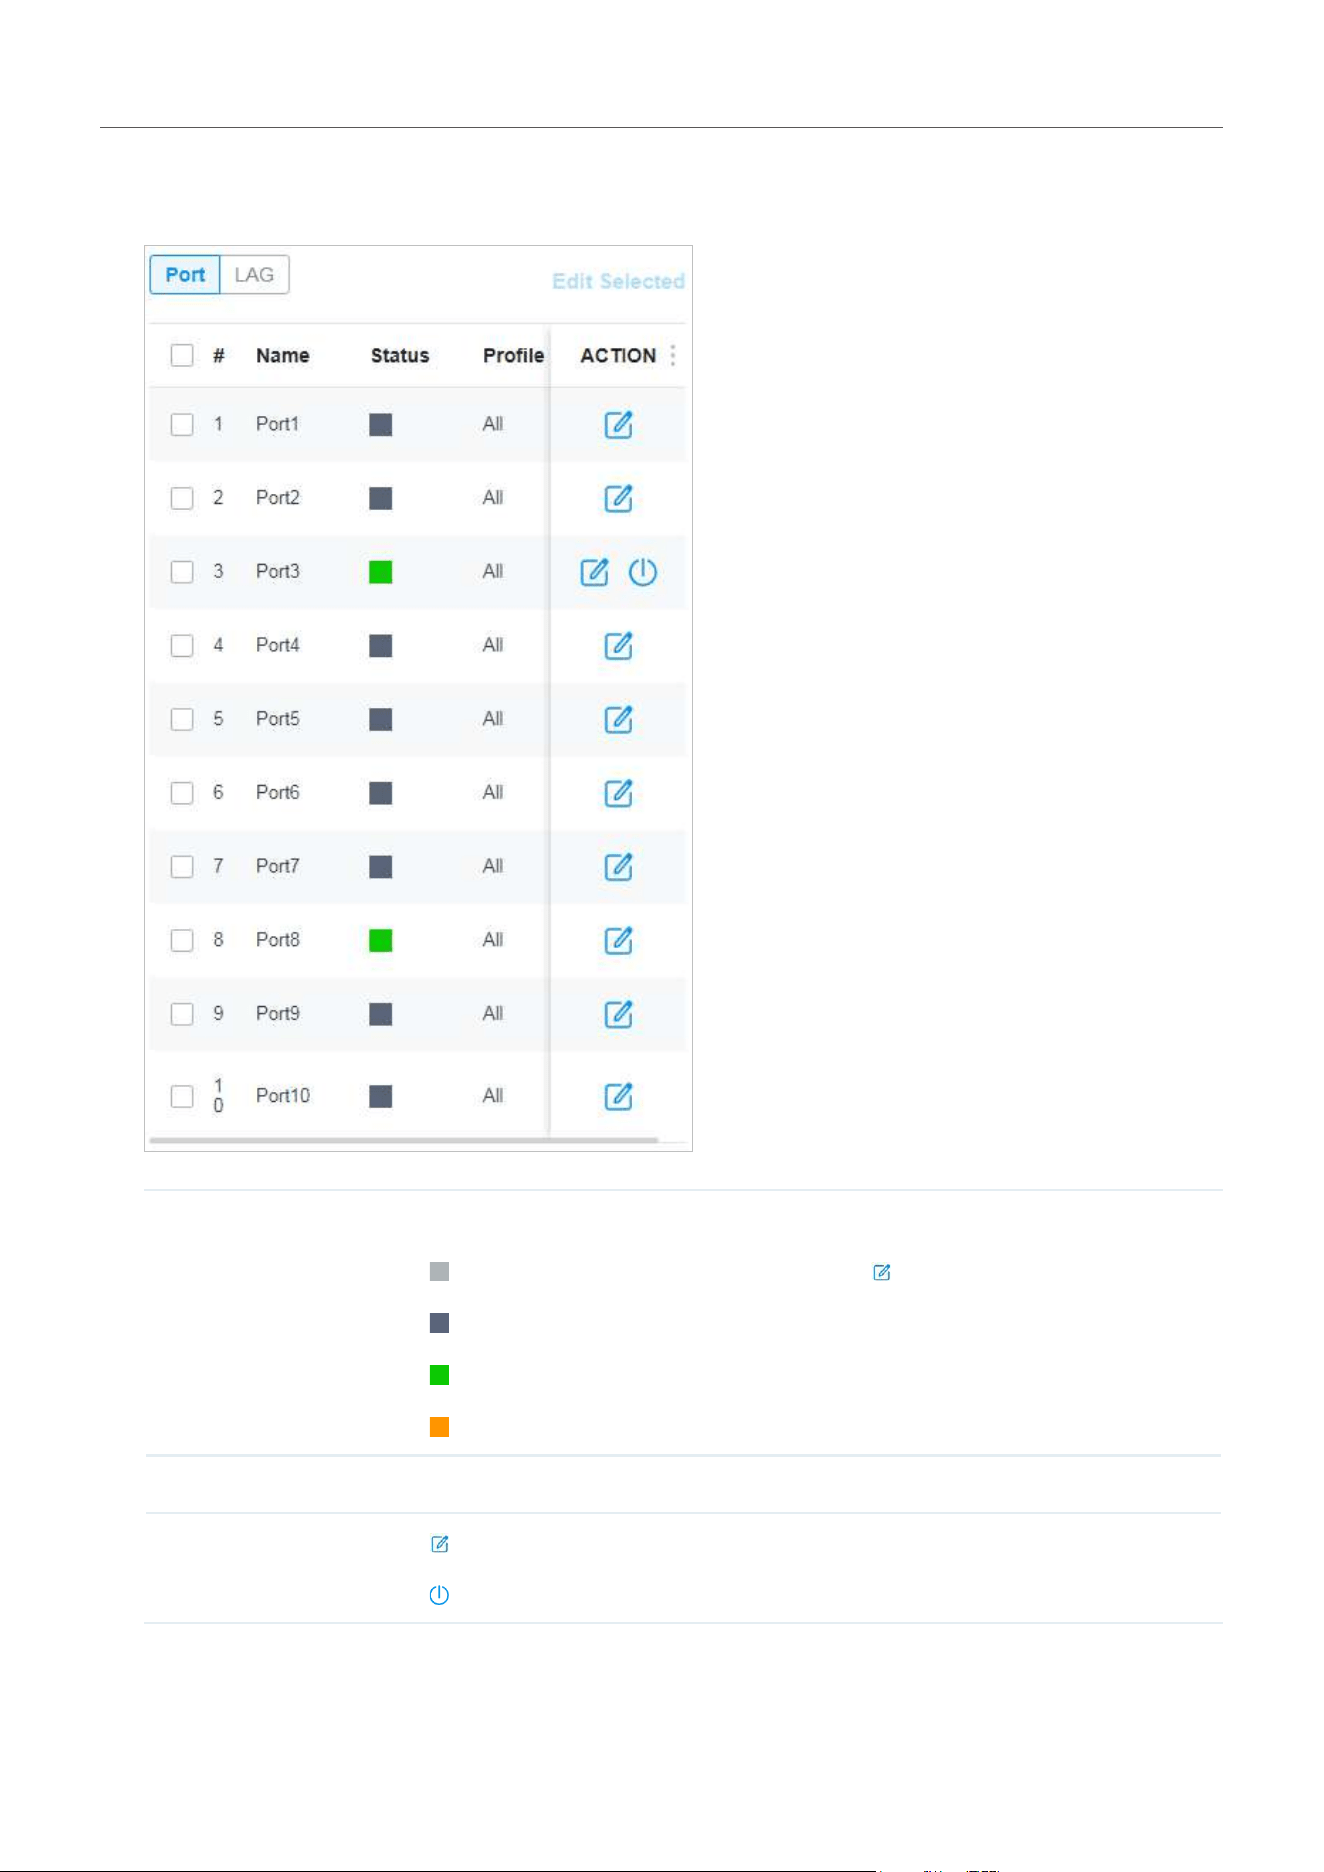The image size is (1324, 1872).
Task: Select the Port5 name cell
Action: (x=278, y=719)
